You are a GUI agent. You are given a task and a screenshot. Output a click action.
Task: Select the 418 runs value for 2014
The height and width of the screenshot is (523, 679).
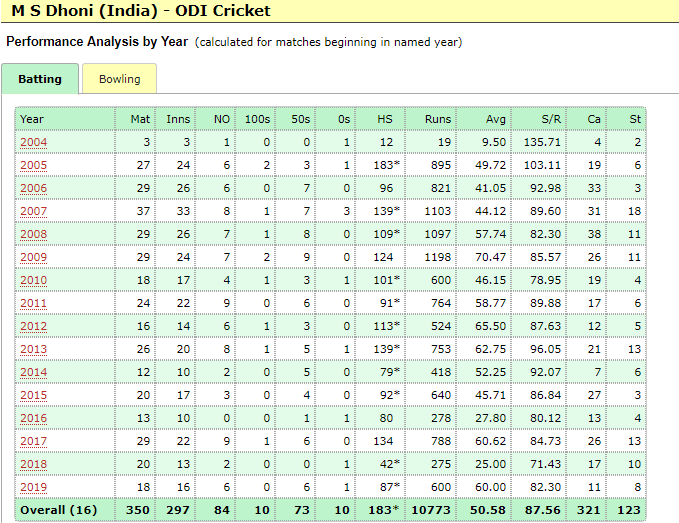pos(441,372)
